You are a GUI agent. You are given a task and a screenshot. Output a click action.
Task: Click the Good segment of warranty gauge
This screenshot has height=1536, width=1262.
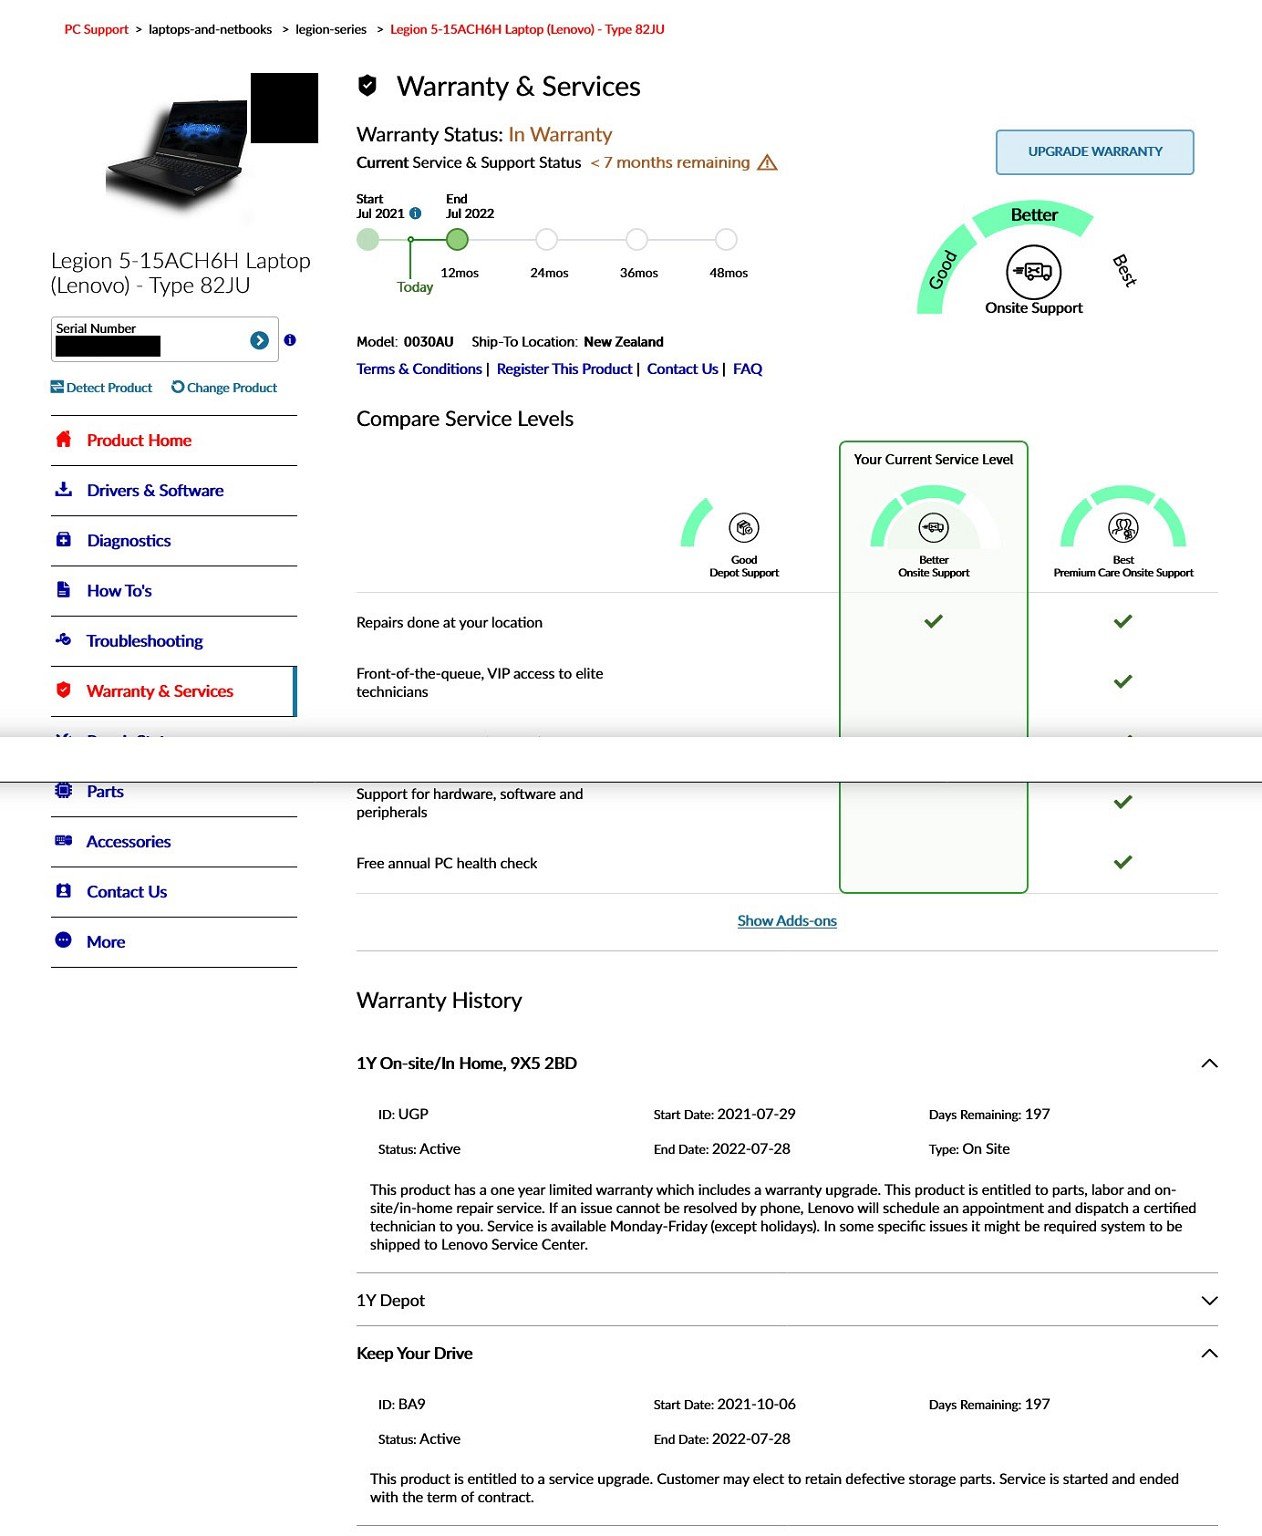[942, 269]
